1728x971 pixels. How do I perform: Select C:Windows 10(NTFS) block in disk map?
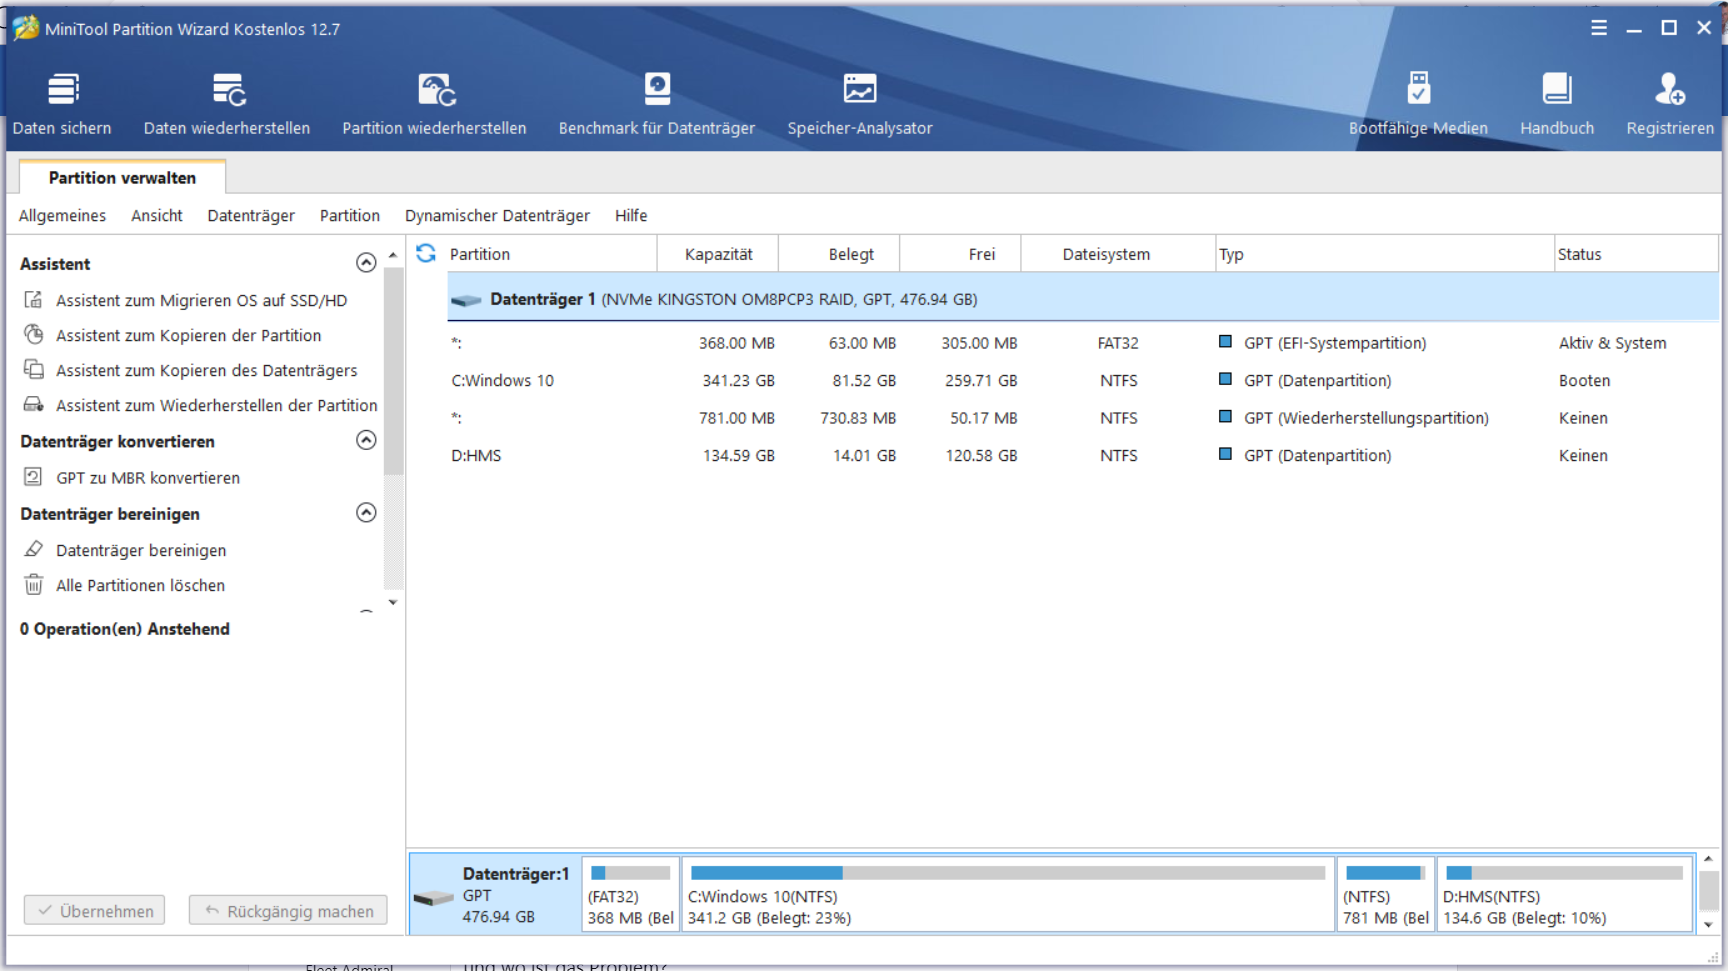pos(1008,893)
